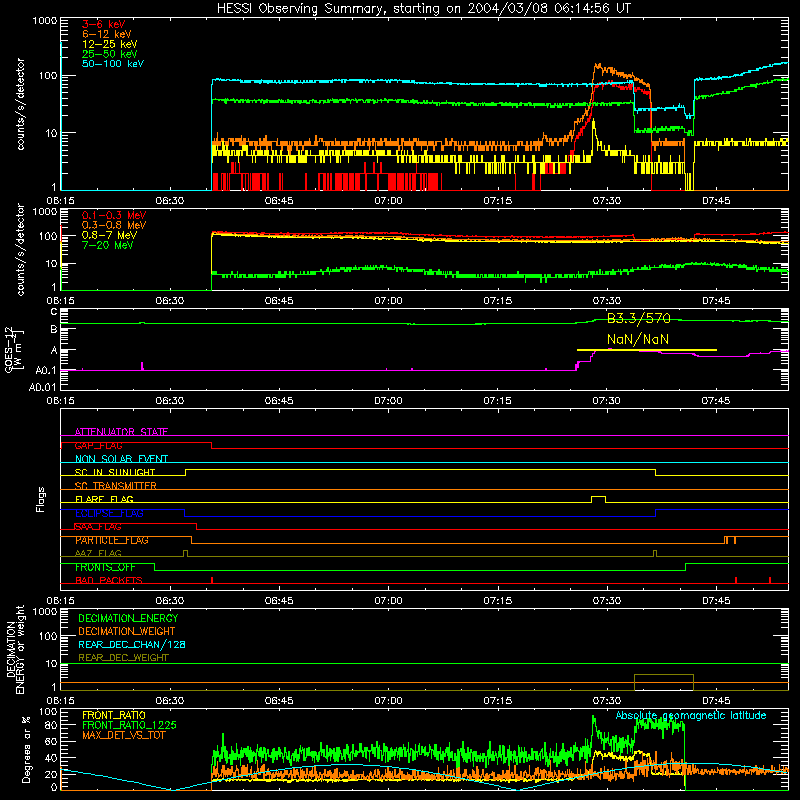
Task: Click the 7-20 MeV legend entry
Action: coord(108,245)
